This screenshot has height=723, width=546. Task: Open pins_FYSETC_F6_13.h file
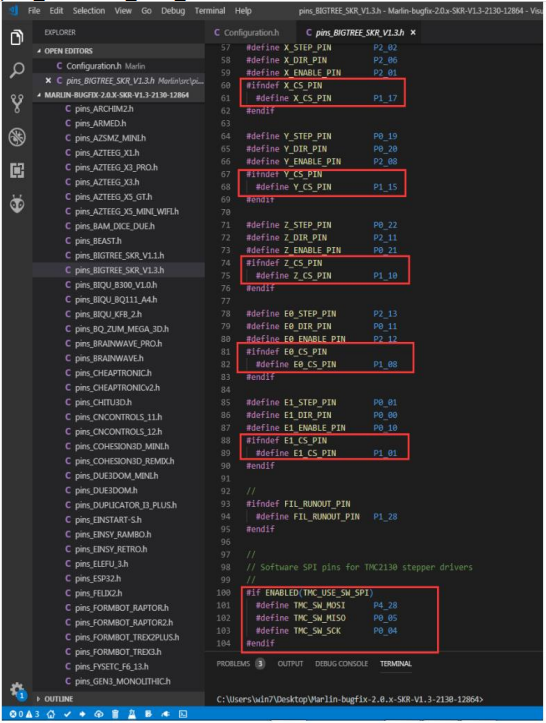tap(119, 666)
